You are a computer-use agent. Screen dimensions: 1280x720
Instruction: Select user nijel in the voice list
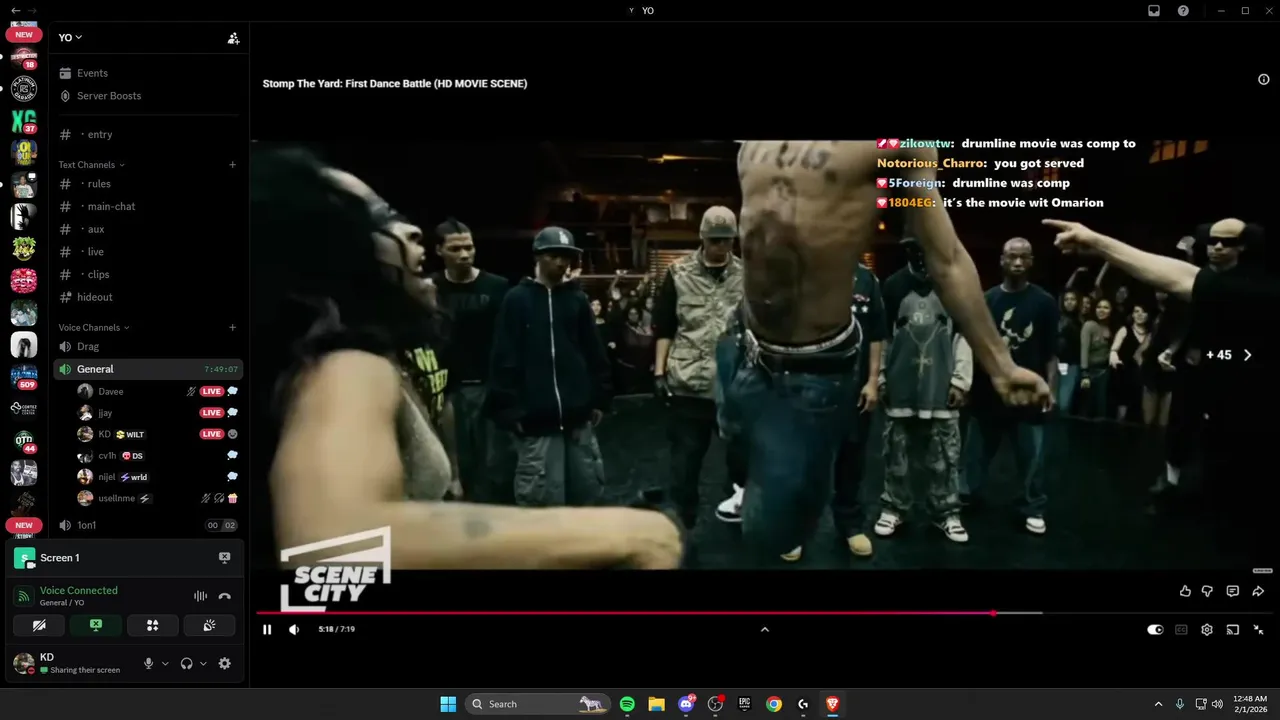click(x=158, y=477)
